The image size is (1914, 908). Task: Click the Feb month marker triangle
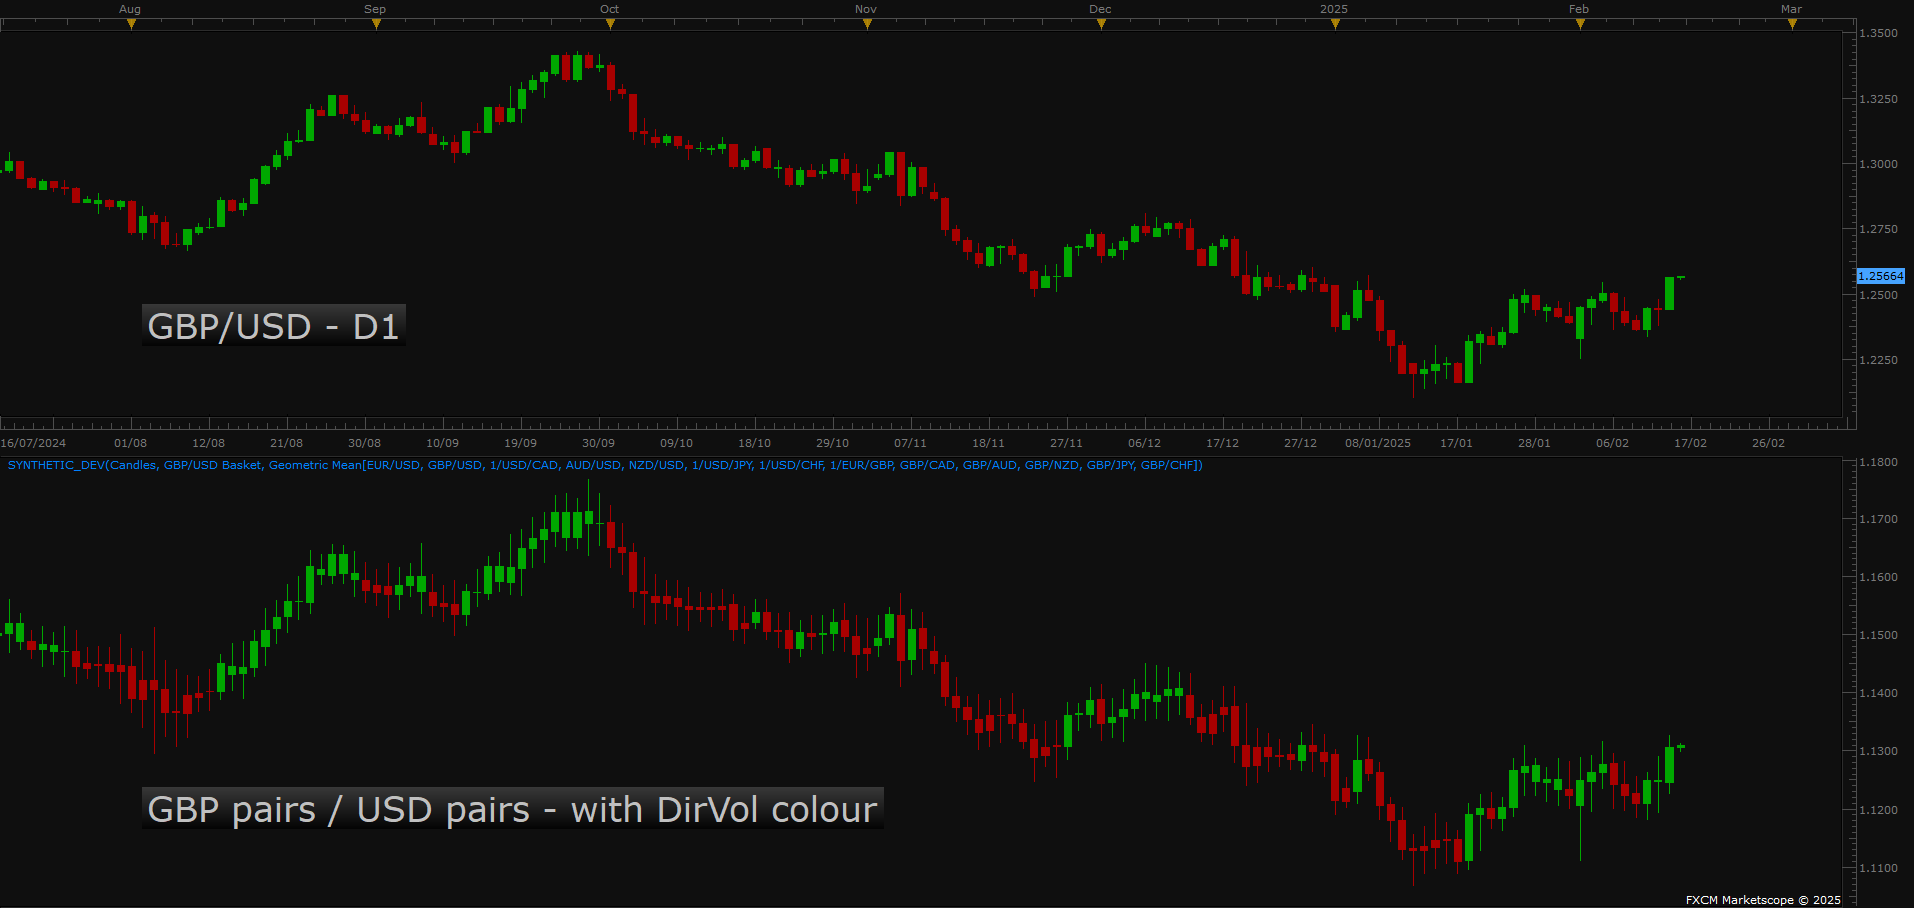pos(1580,24)
